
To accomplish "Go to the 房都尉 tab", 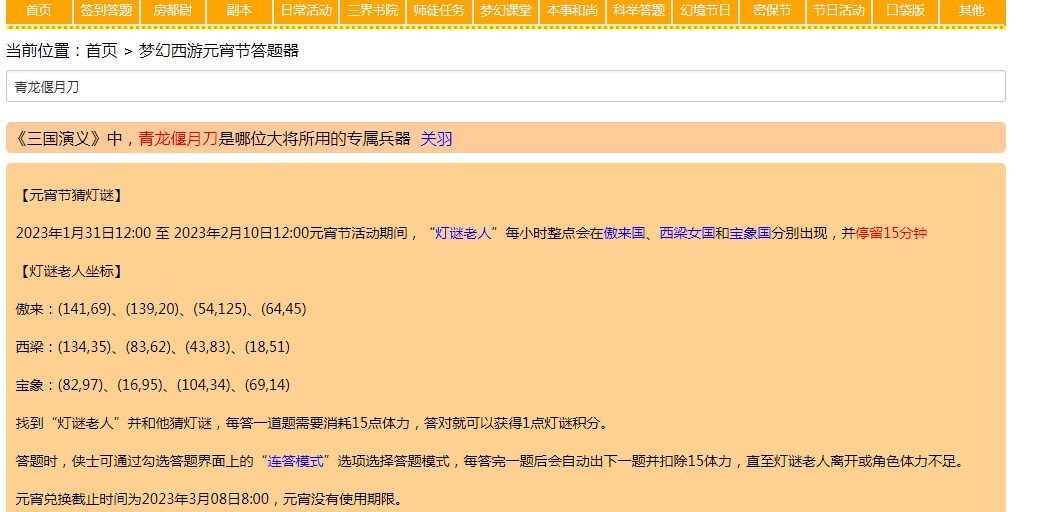I will coord(173,11).
